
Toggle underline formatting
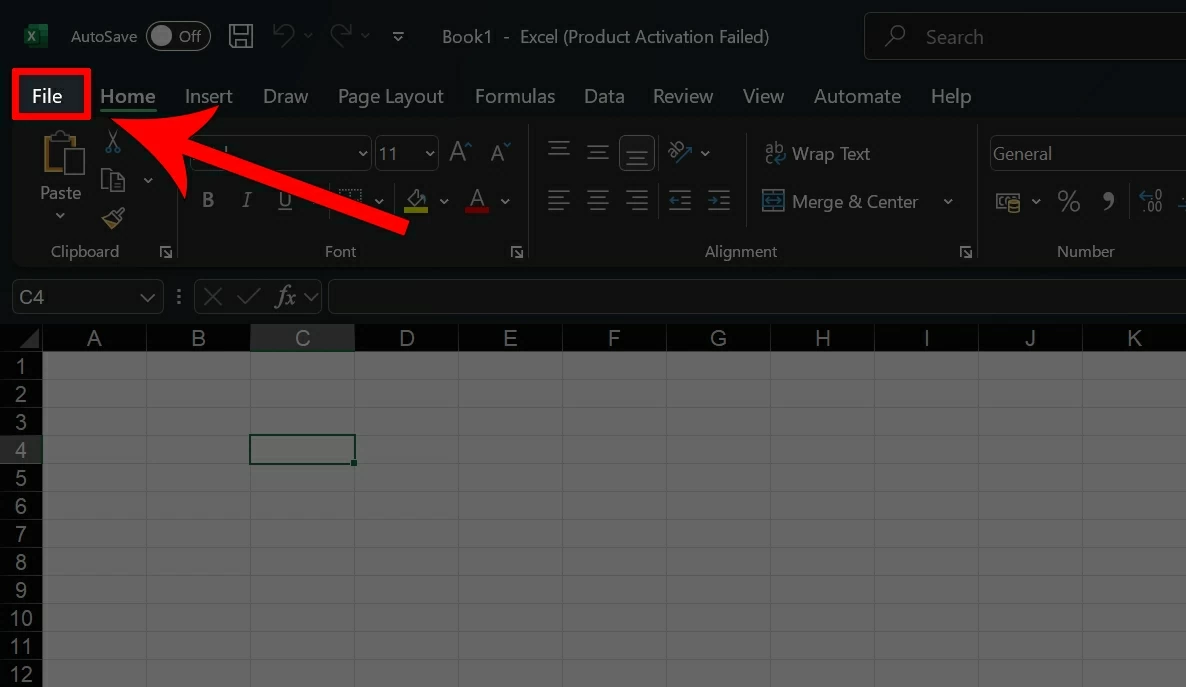[x=285, y=200]
